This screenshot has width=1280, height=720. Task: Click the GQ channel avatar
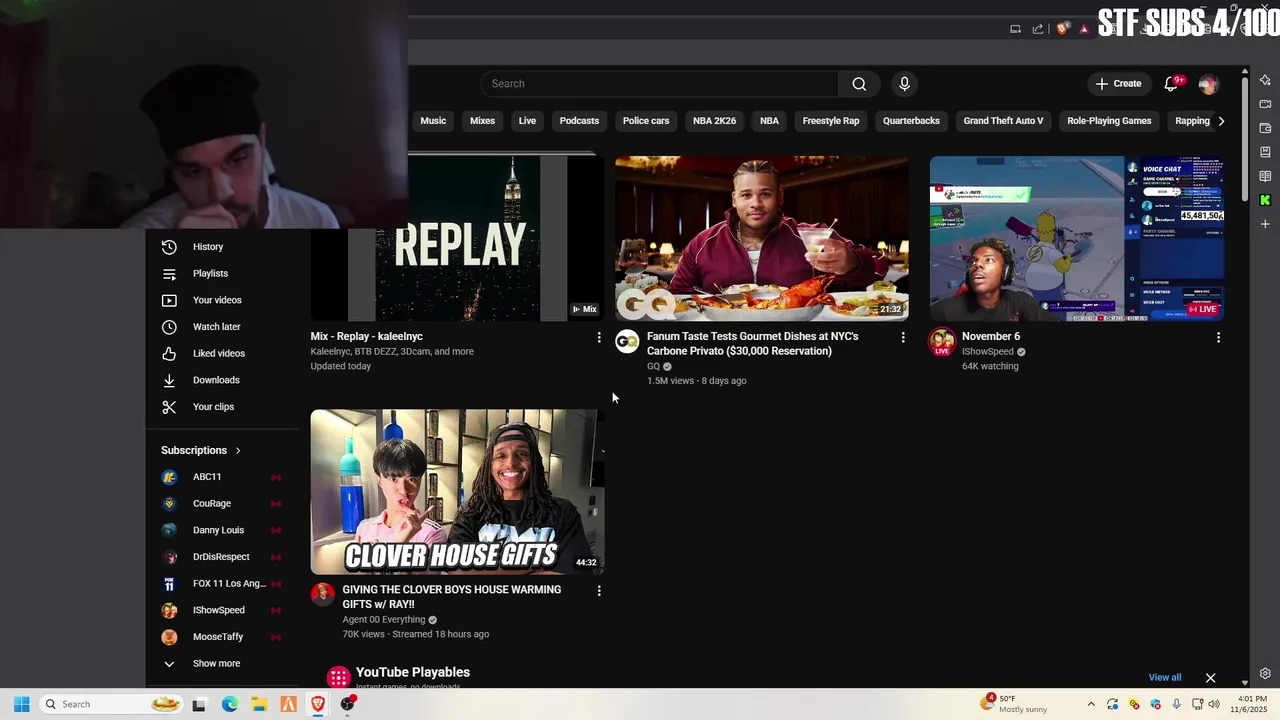pos(627,342)
